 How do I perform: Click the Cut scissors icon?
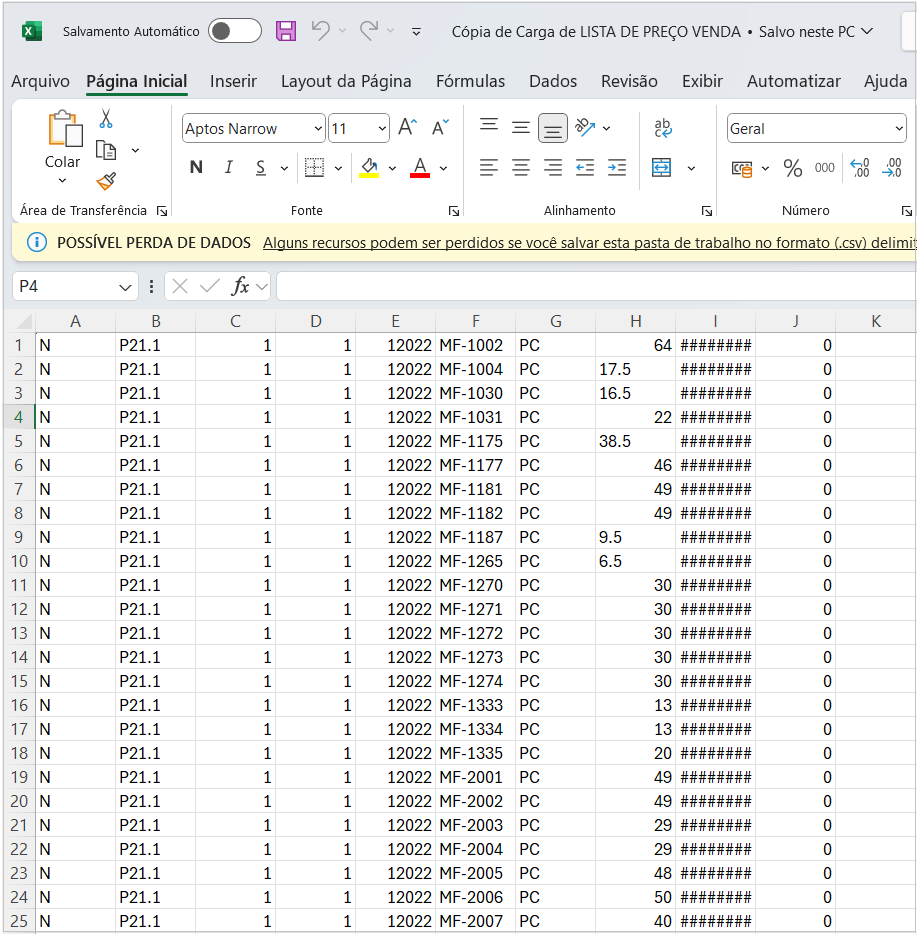105,119
